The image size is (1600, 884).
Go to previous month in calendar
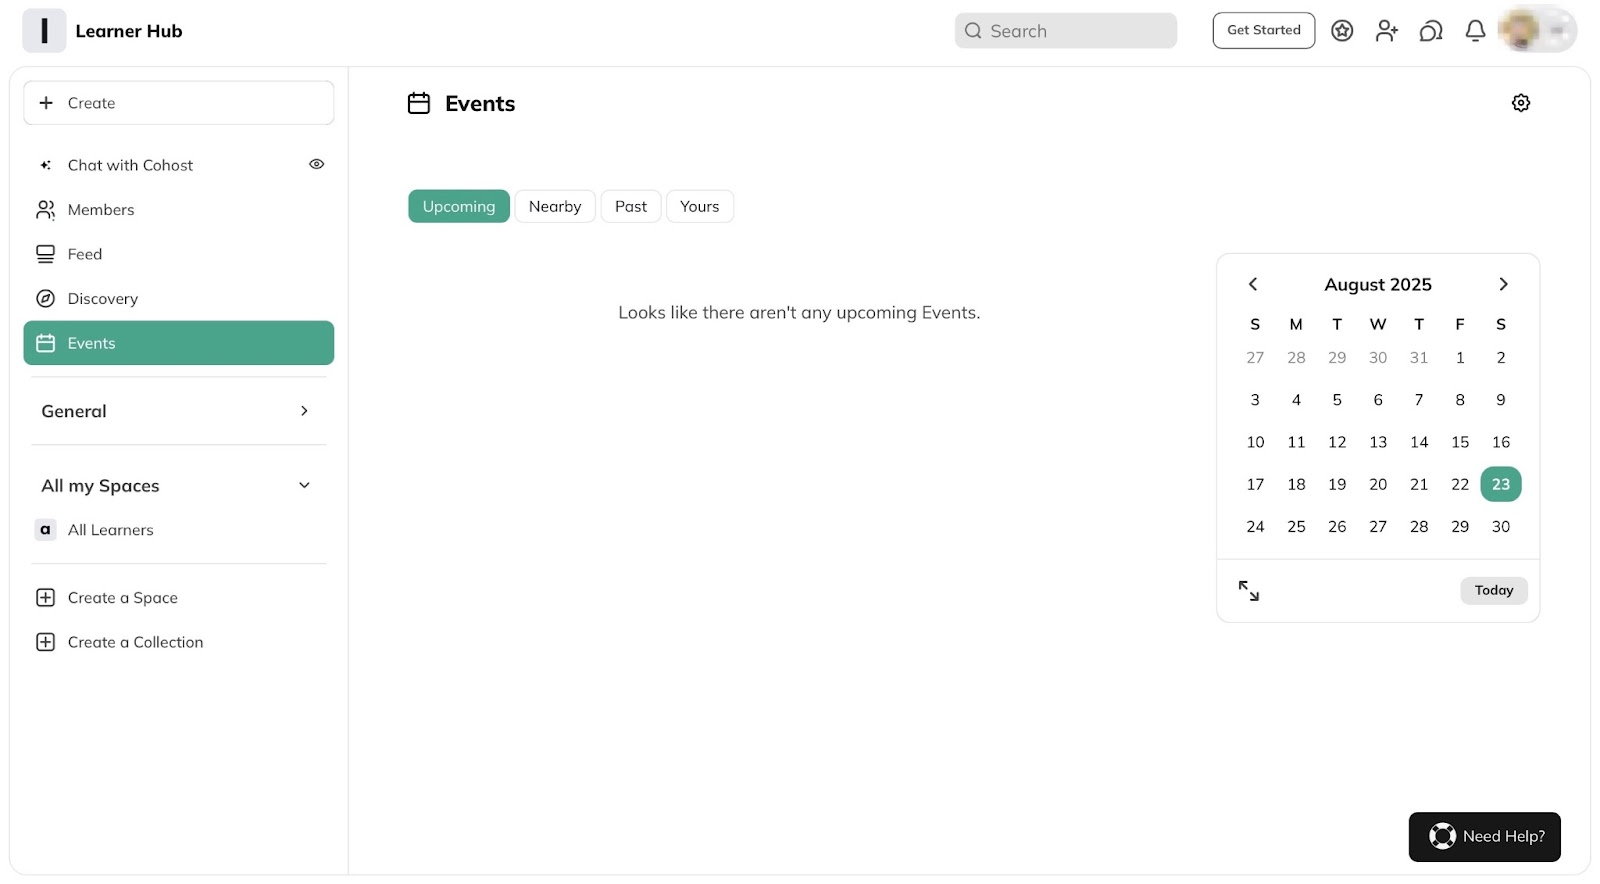pos(1253,284)
